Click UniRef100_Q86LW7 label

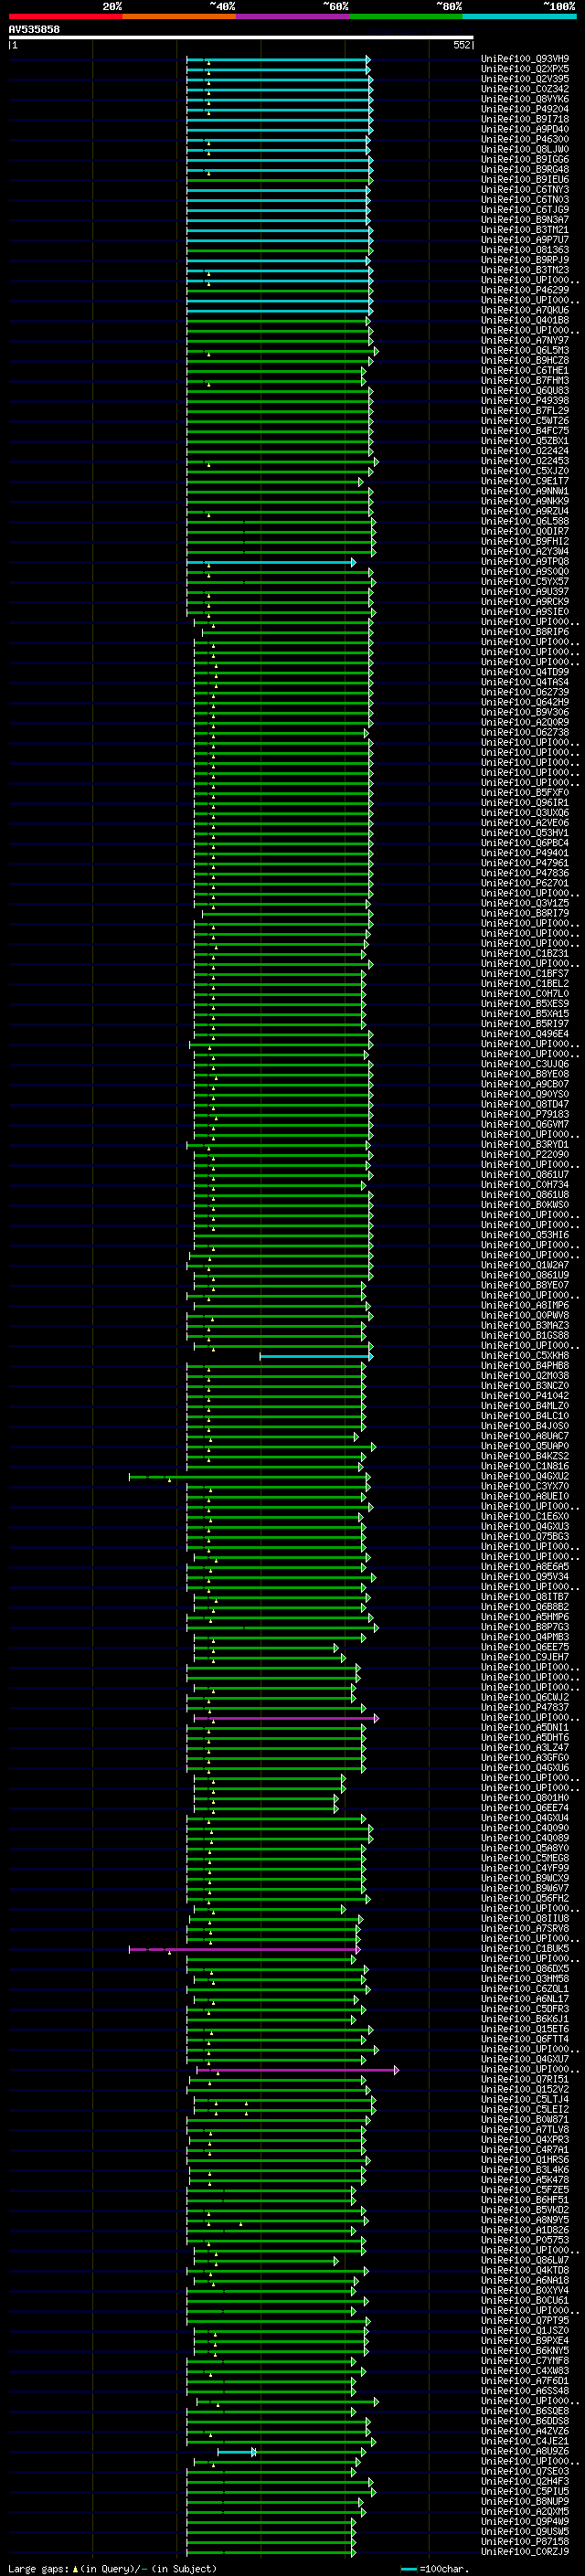525,2260
